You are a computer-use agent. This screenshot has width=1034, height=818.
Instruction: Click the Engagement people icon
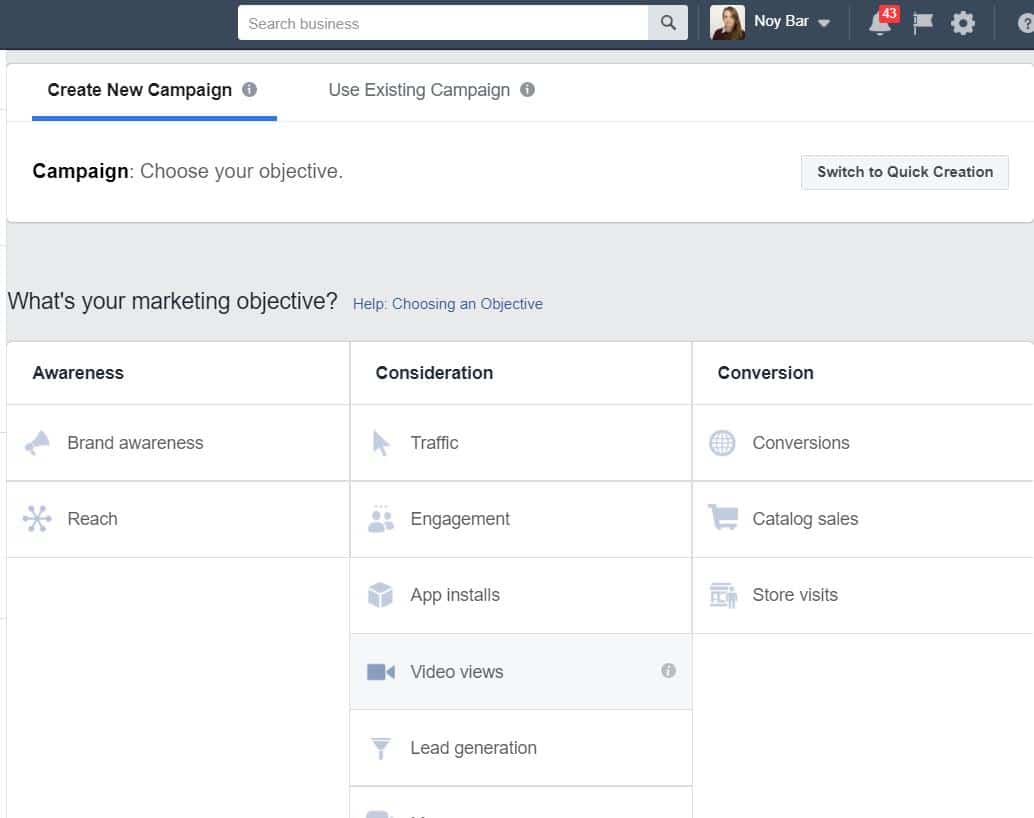click(380, 519)
